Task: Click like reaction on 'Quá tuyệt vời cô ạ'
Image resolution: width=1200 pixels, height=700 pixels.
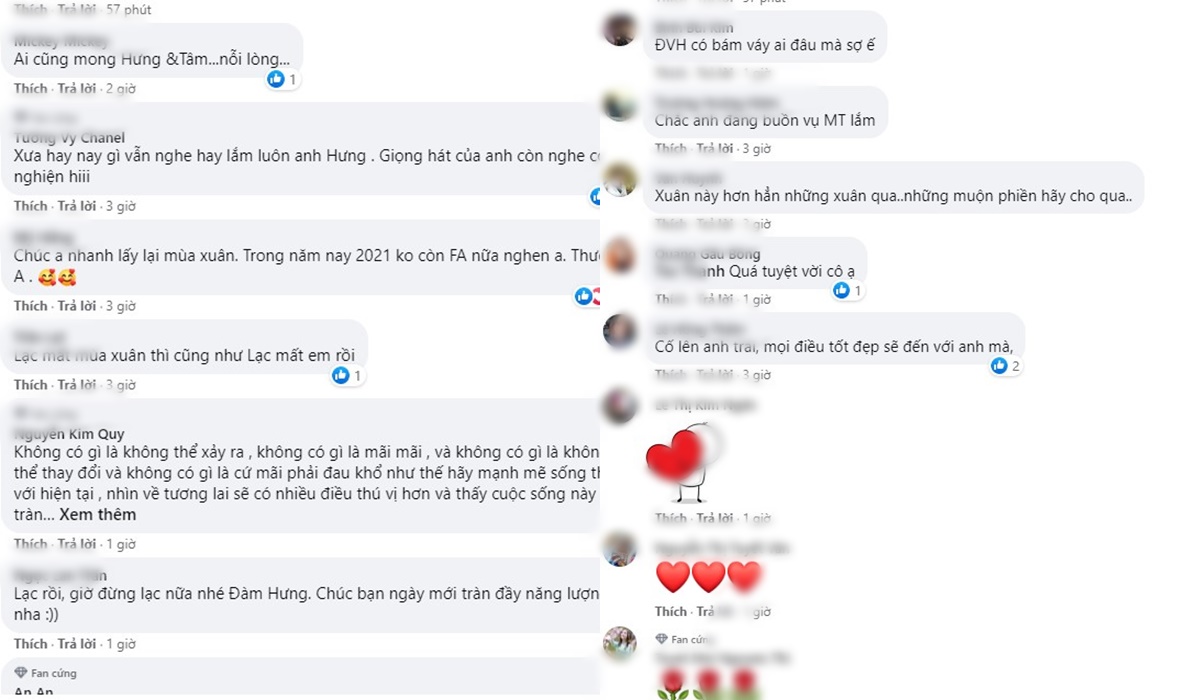Action: (x=841, y=290)
